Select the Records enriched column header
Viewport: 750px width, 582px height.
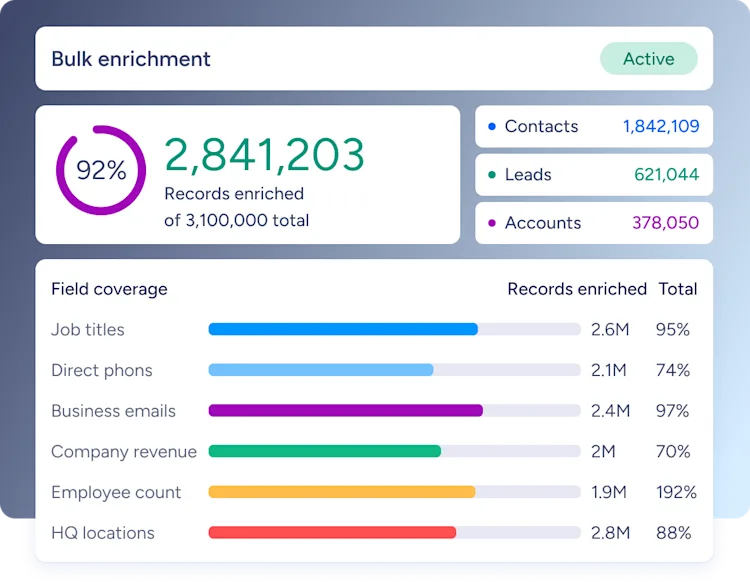click(x=577, y=289)
